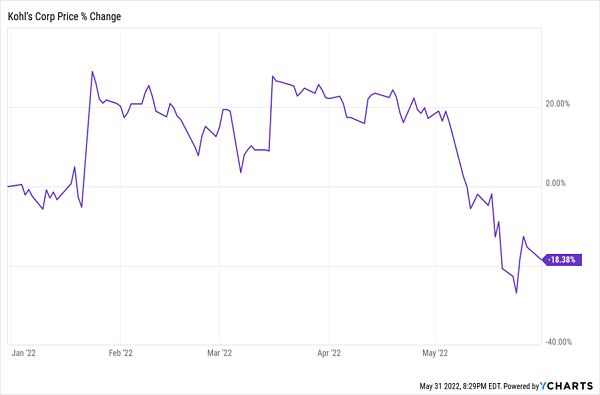Select the Apr '22 axis label
The image size is (600, 395).
[329, 353]
